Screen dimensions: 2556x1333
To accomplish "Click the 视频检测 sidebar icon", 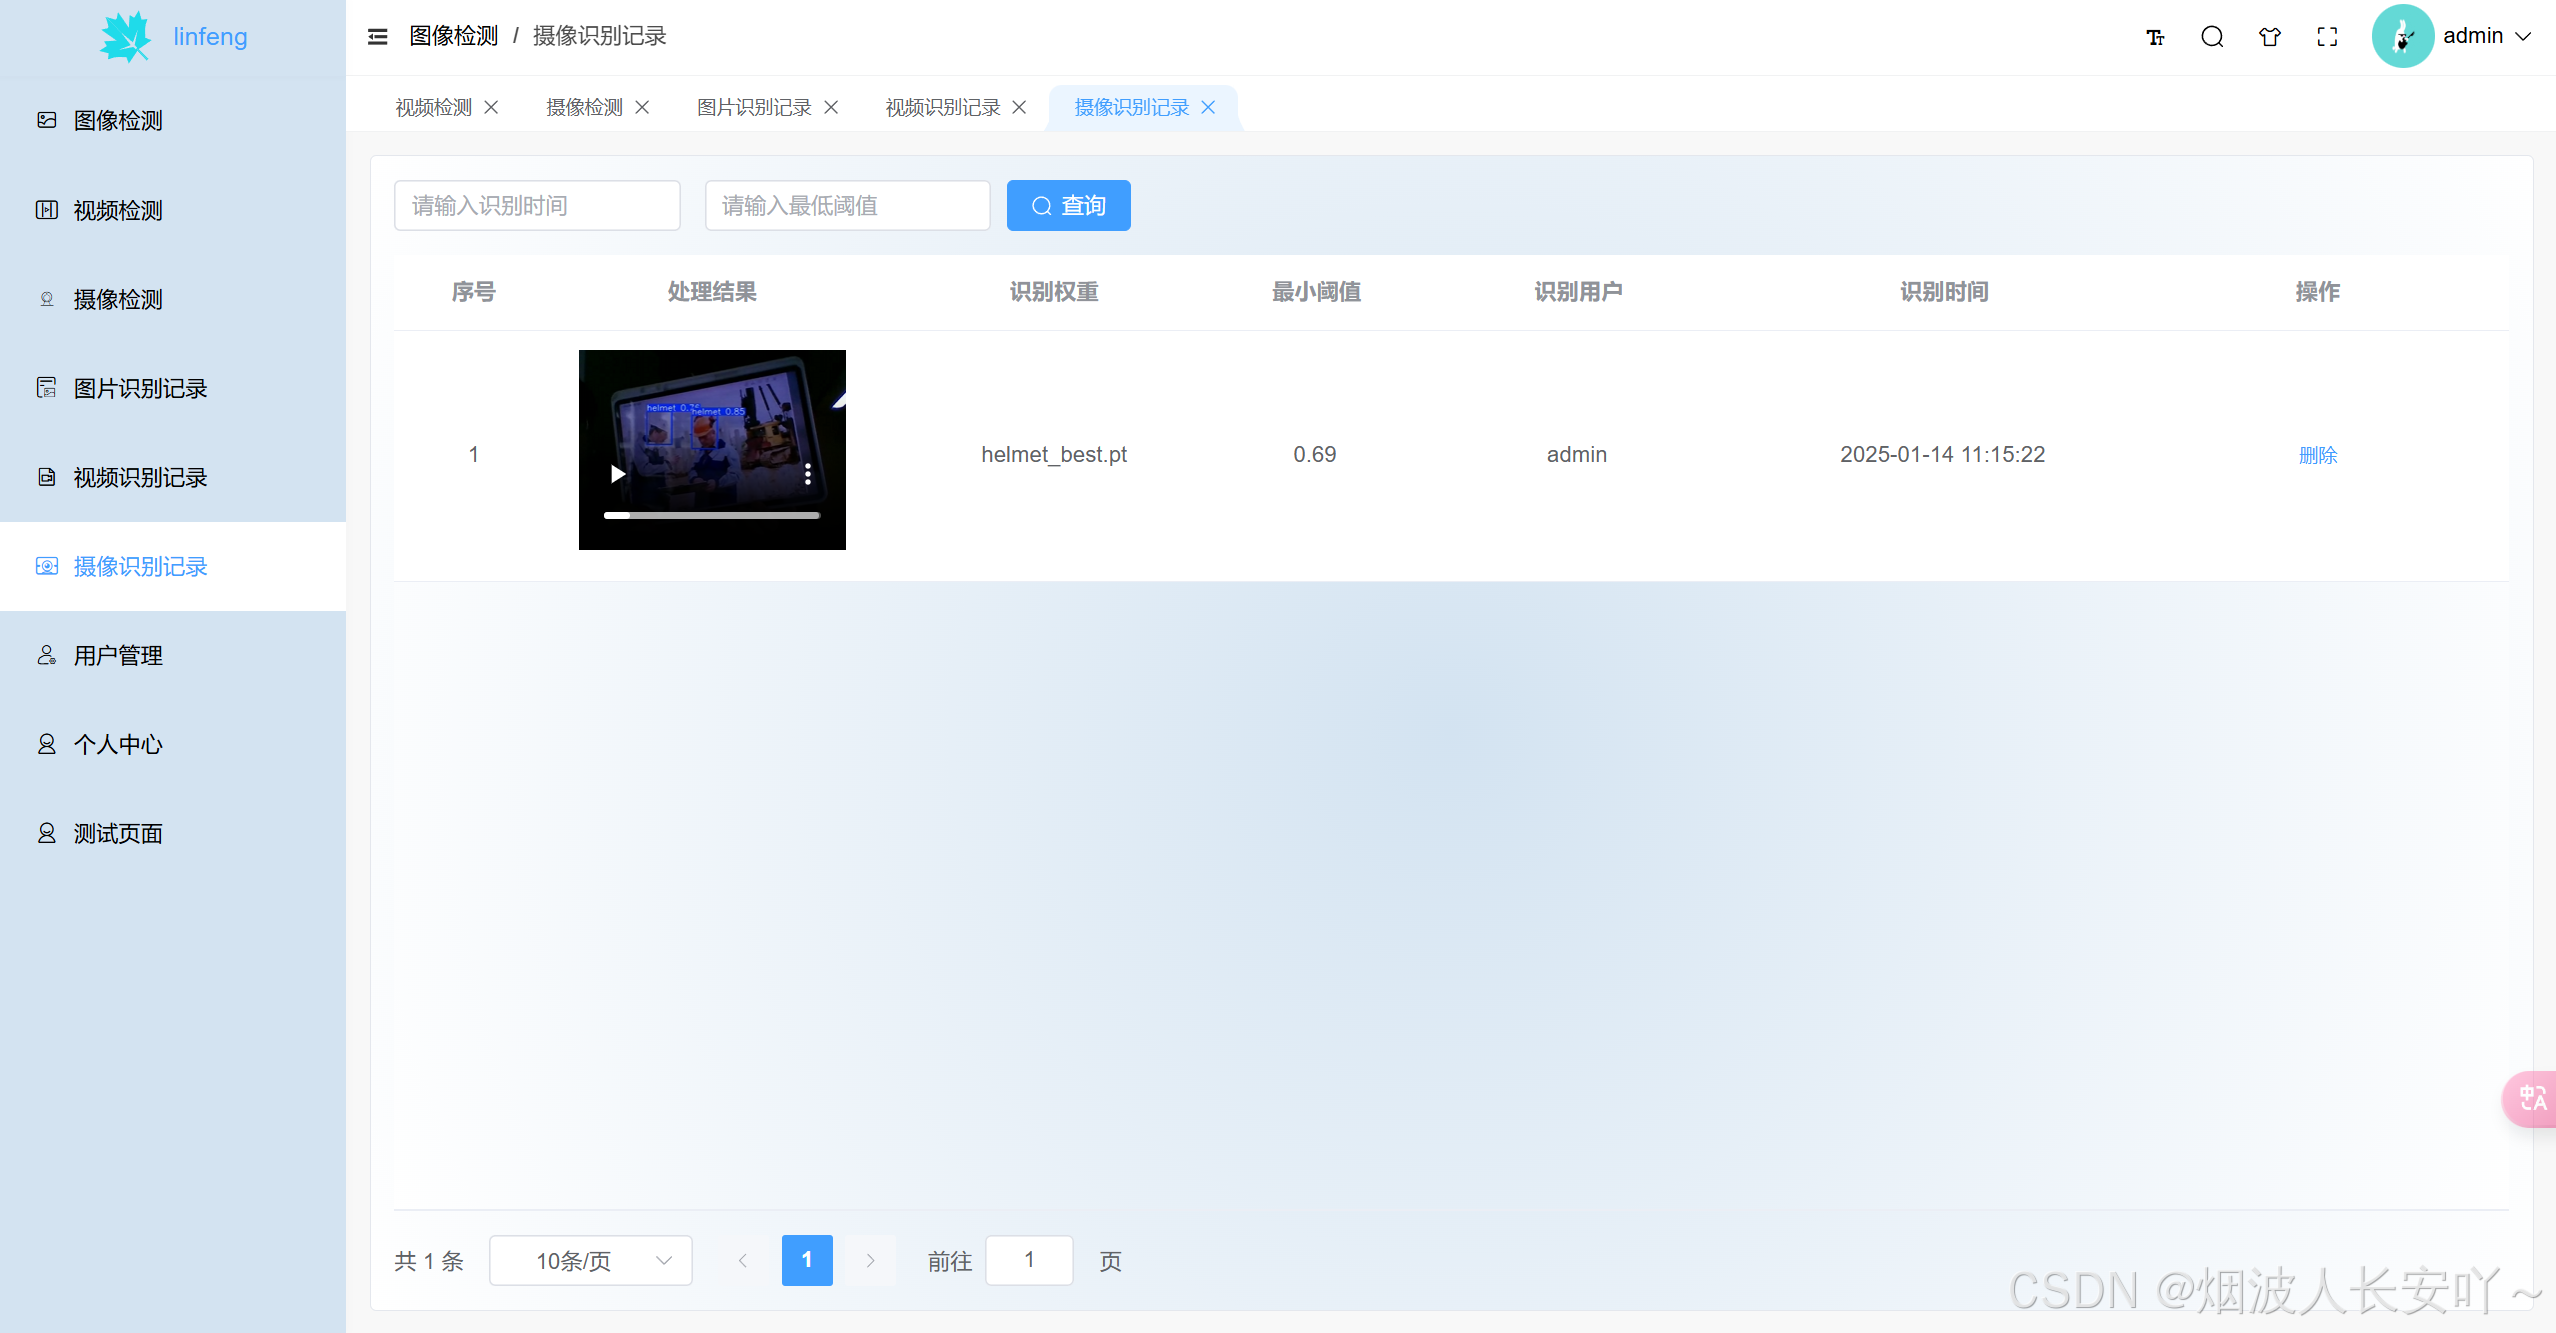I will [x=47, y=210].
